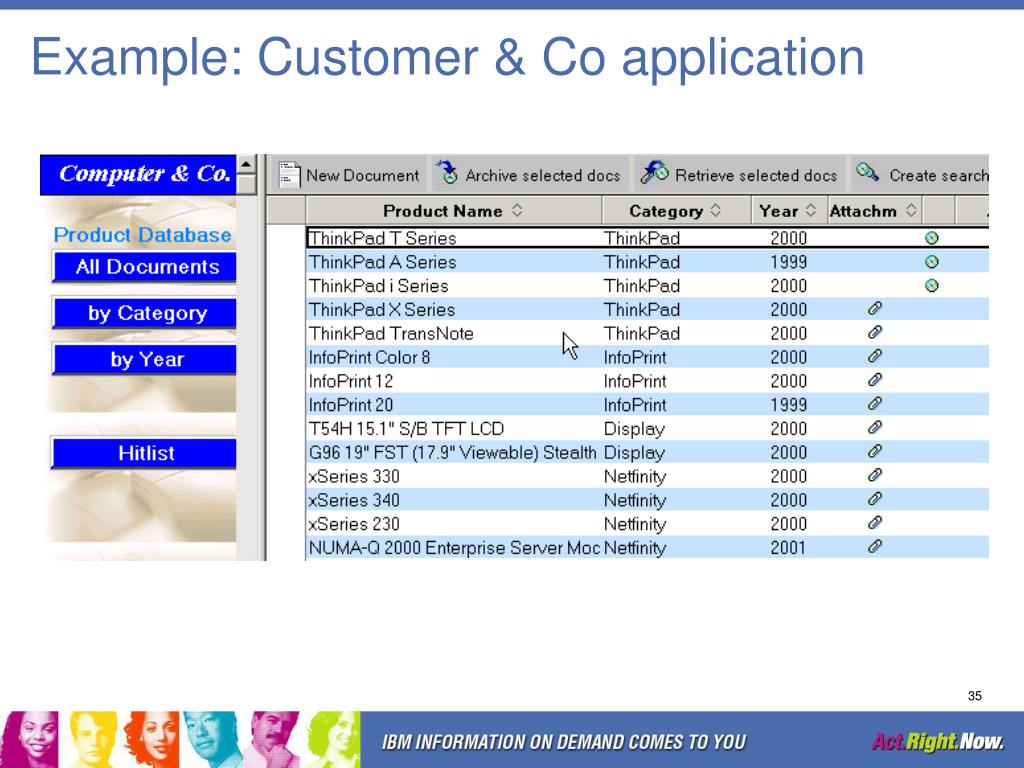Click the Create search magnifier icon
The width and height of the screenshot is (1024, 768).
click(867, 172)
